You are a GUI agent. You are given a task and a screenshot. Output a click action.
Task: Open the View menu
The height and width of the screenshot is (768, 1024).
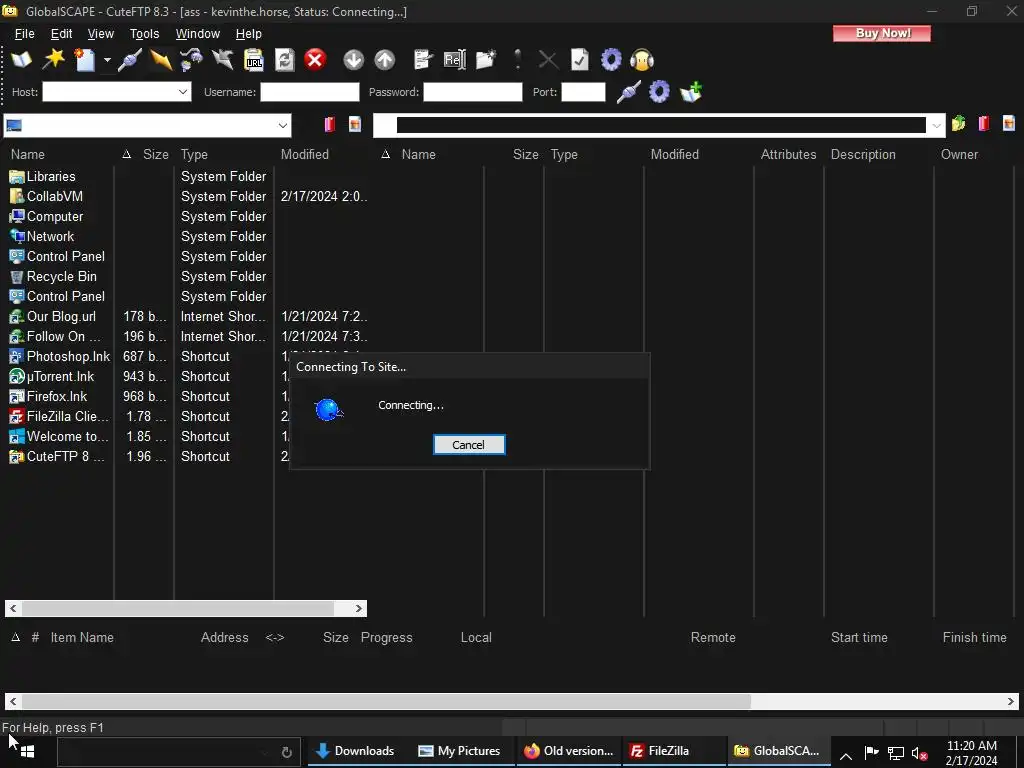(x=101, y=34)
